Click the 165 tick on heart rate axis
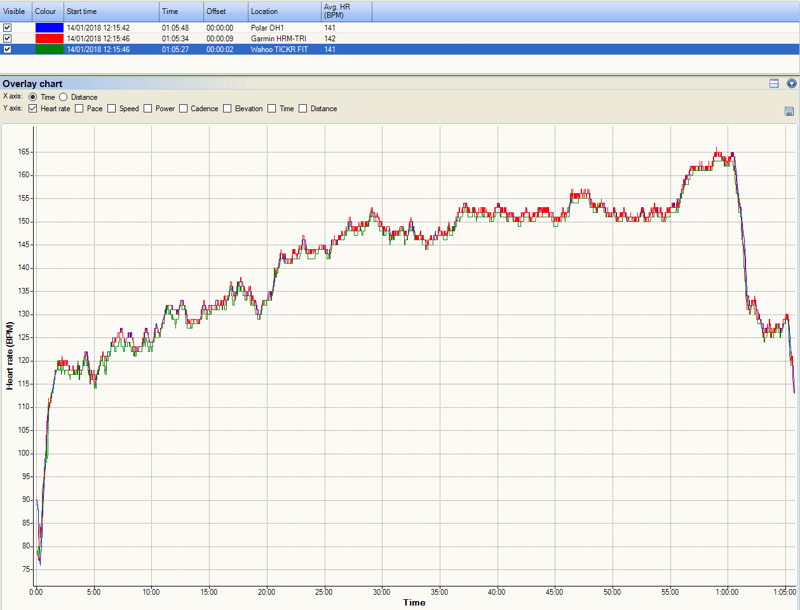The height and width of the screenshot is (610, 800). pos(24,152)
